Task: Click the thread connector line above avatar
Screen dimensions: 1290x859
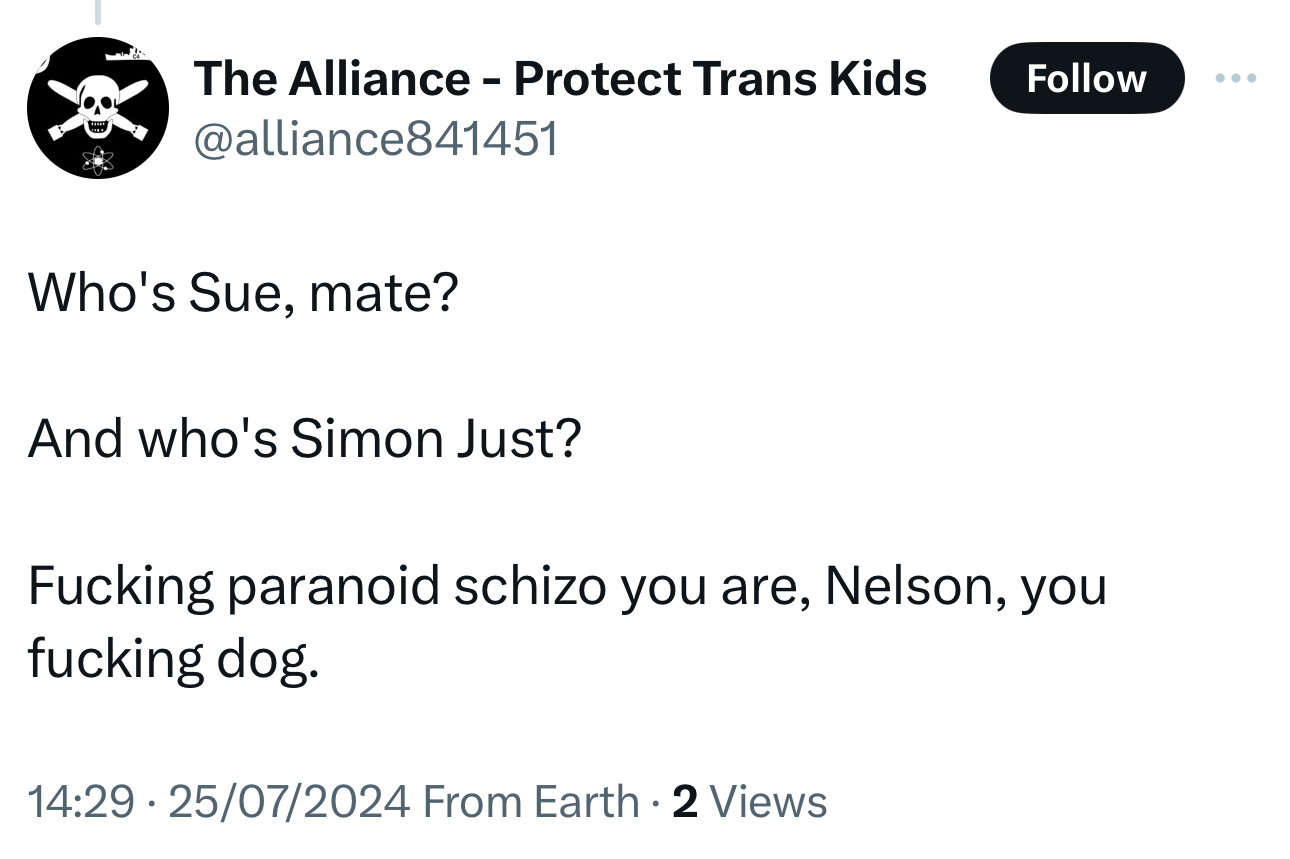Action: (x=97, y=11)
